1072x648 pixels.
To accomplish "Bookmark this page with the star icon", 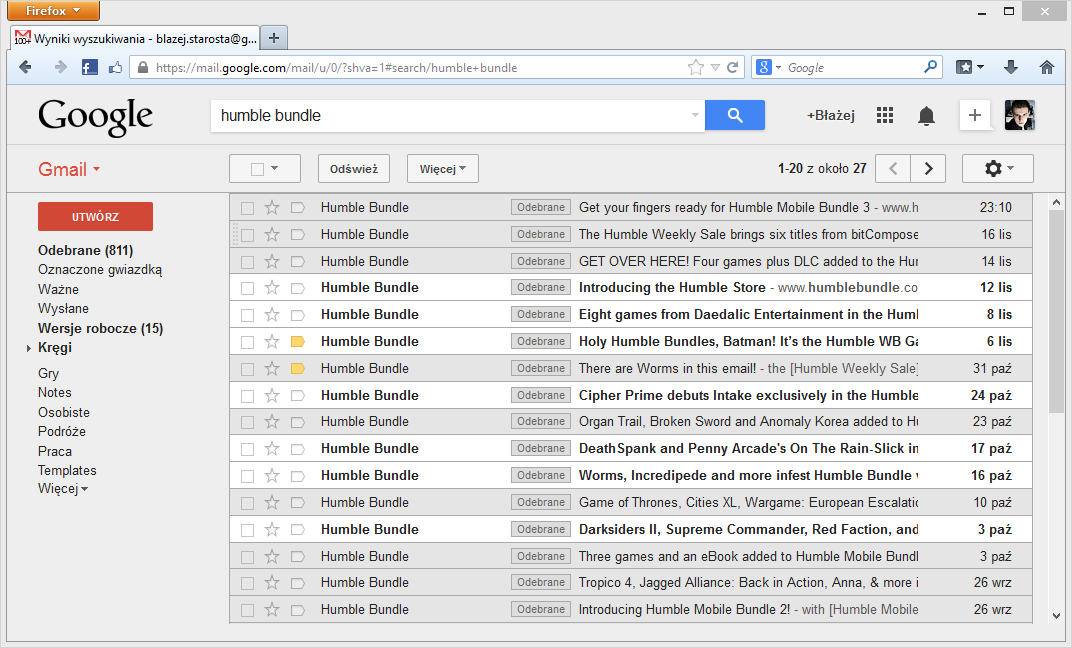I will (695, 67).
